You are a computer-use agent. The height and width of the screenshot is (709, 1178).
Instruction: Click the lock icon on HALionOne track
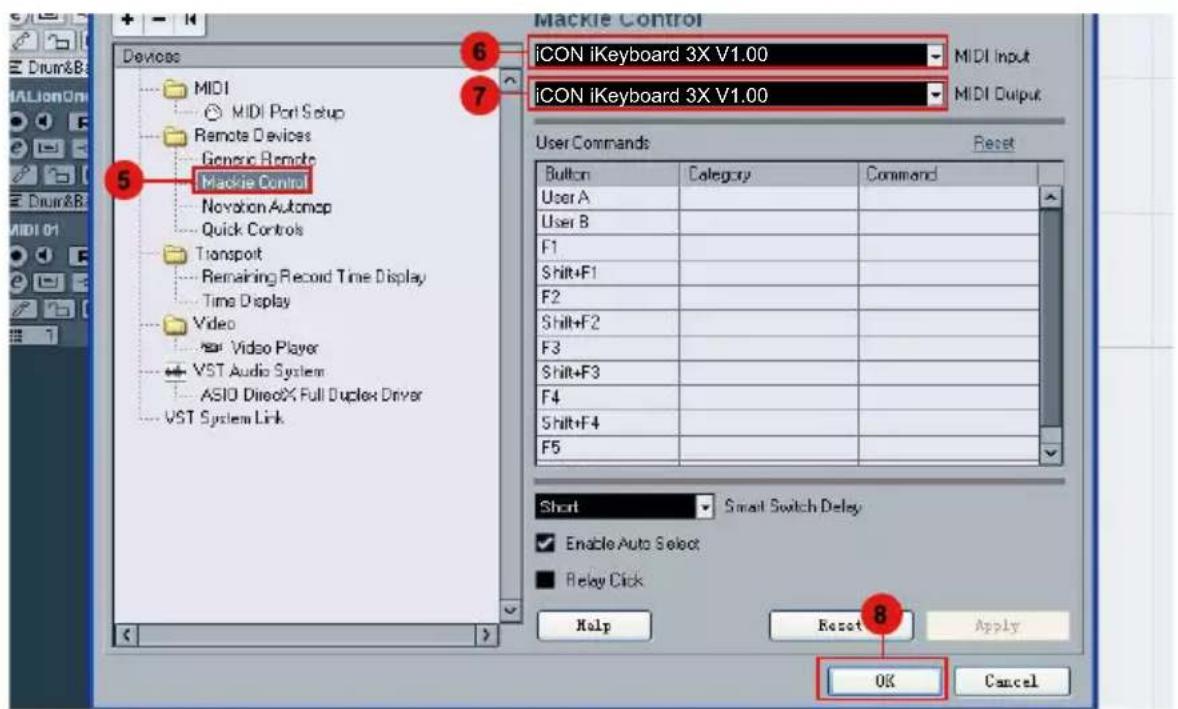[59, 175]
